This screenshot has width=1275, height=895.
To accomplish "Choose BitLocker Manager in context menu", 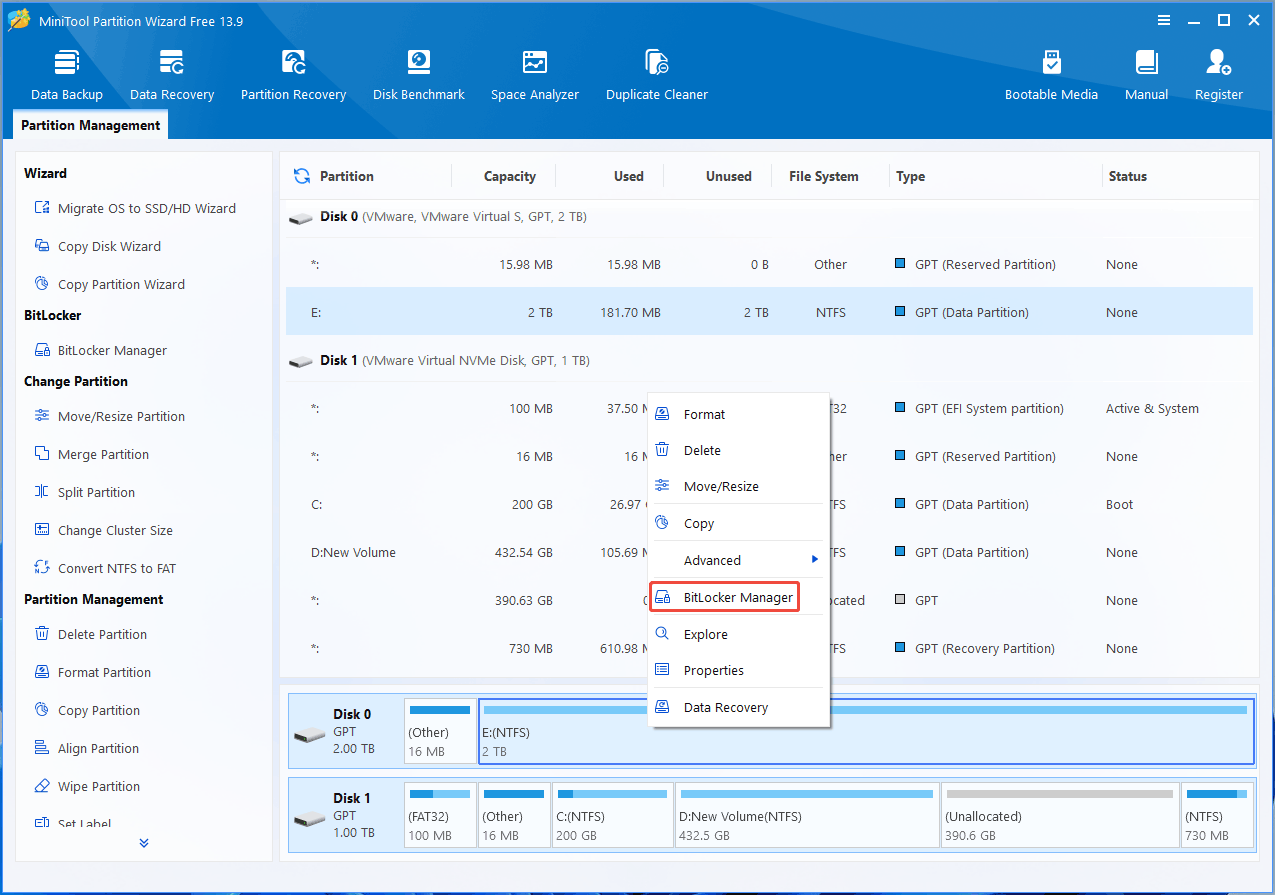I will pyautogui.click(x=725, y=597).
